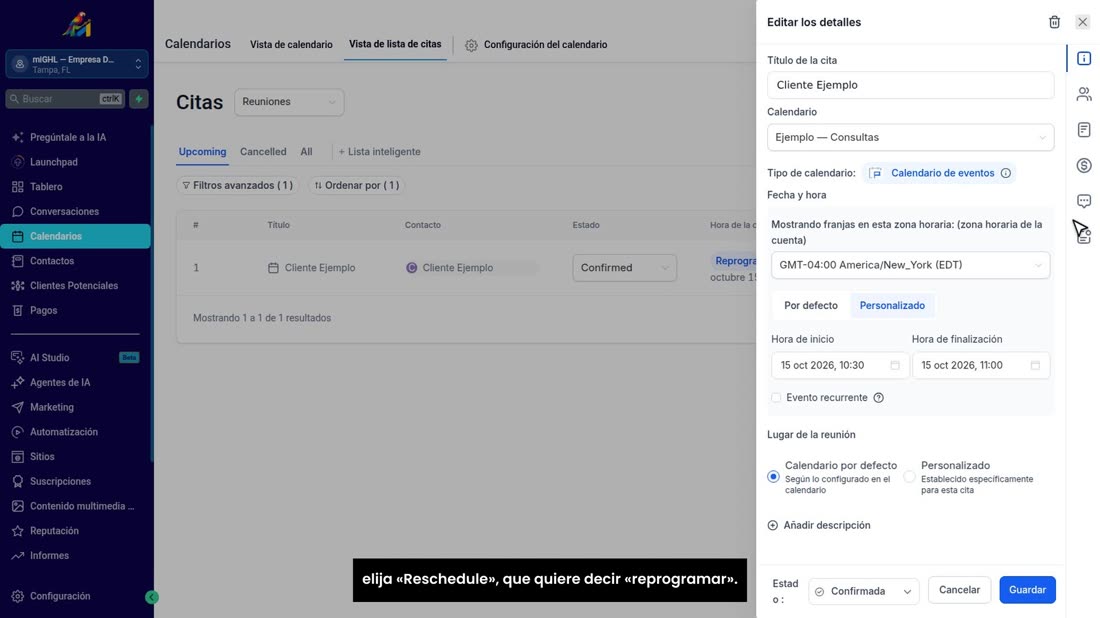Click the green lightning quick actions icon
The width and height of the screenshot is (1100, 618).
click(x=139, y=99)
